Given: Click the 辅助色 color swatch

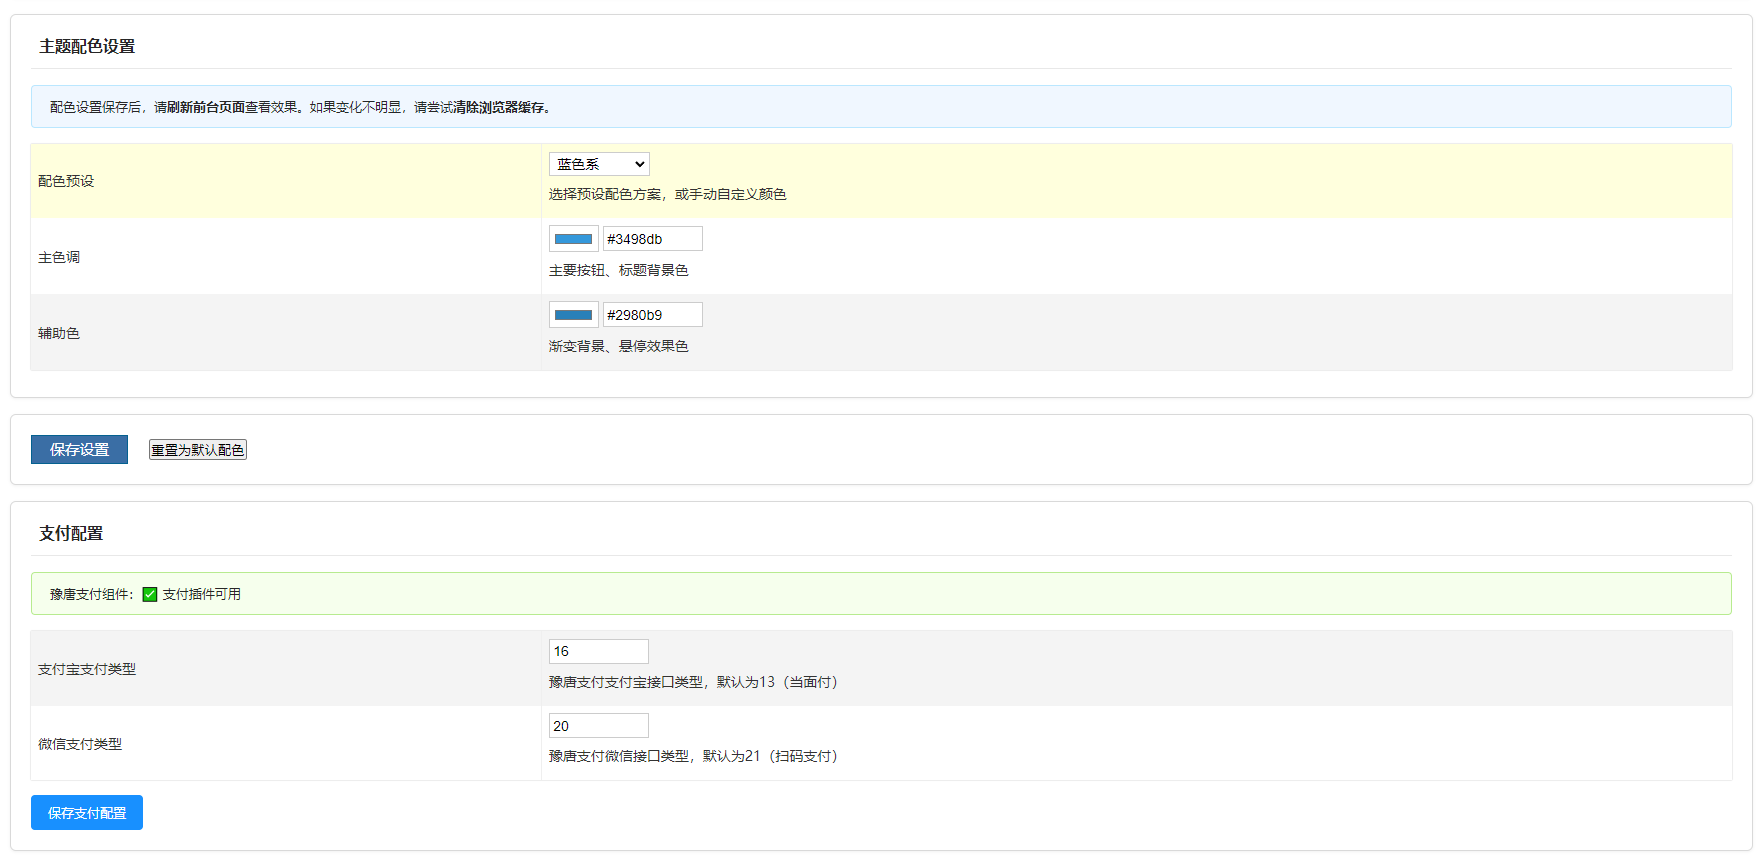Looking at the screenshot, I should [573, 315].
